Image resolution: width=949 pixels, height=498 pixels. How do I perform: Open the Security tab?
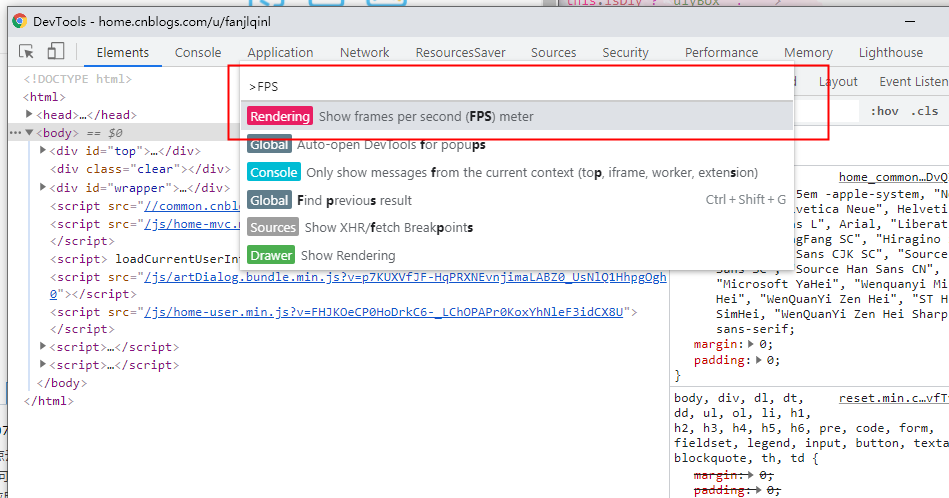(625, 53)
